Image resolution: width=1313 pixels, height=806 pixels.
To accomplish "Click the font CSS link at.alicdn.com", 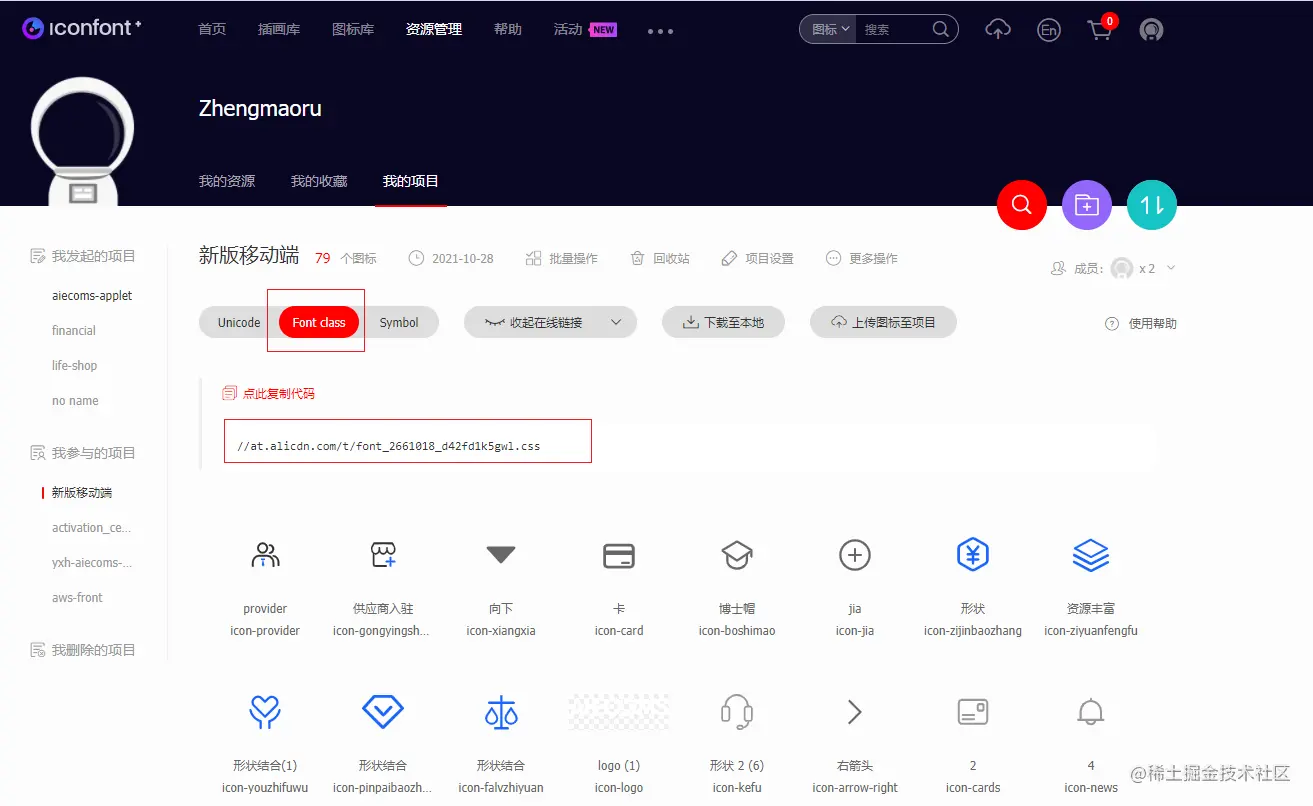I will 389,446.
